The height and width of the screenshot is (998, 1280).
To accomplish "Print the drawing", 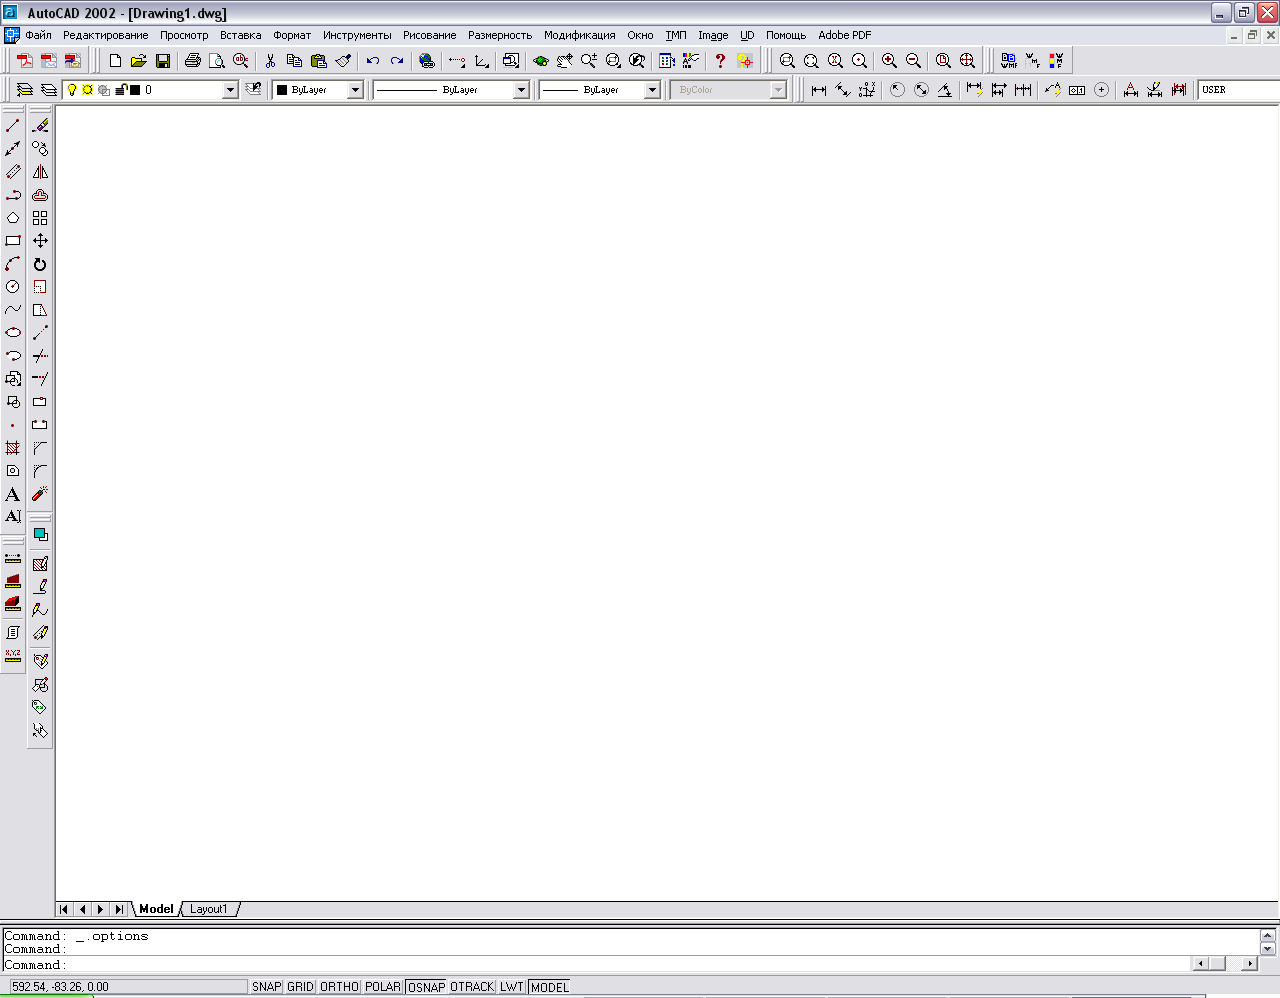I will pos(193,61).
